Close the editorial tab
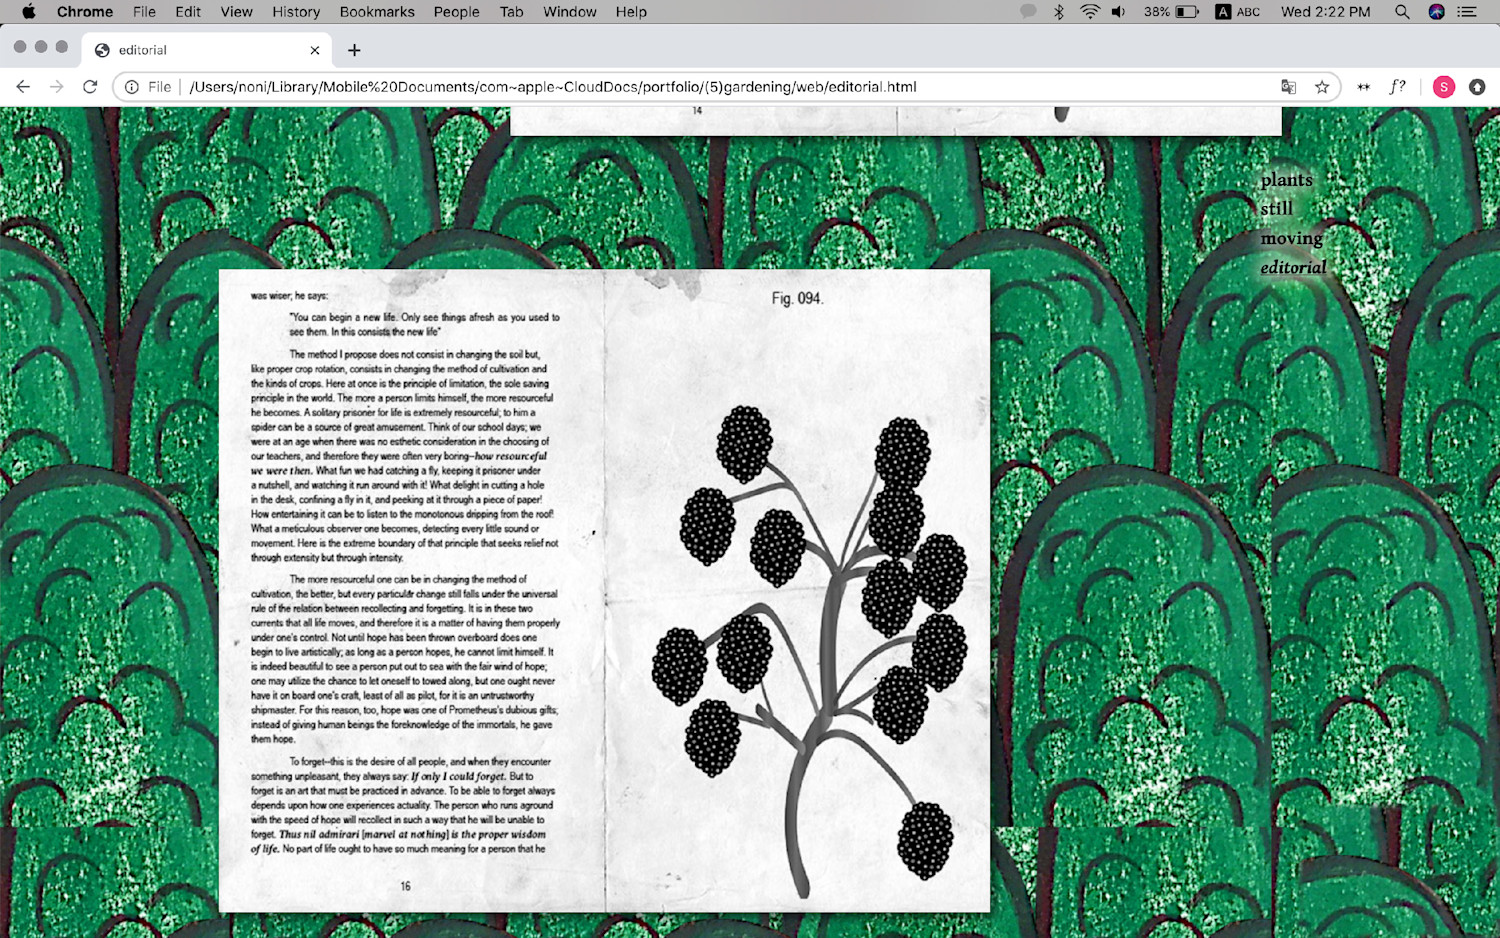This screenshot has width=1500, height=938. coord(315,50)
